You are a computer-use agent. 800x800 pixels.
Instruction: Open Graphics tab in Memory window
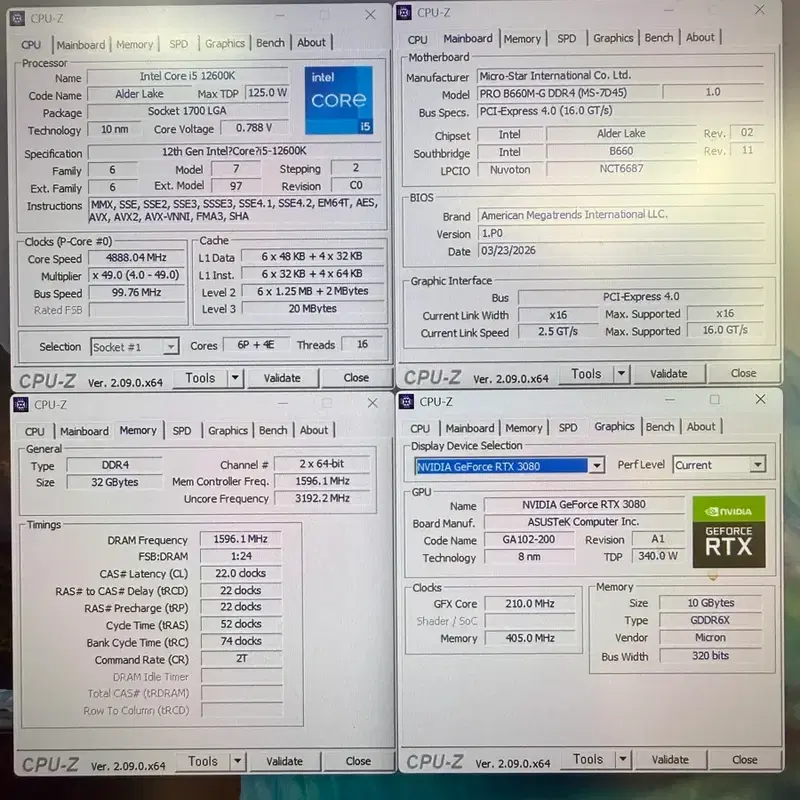(228, 431)
